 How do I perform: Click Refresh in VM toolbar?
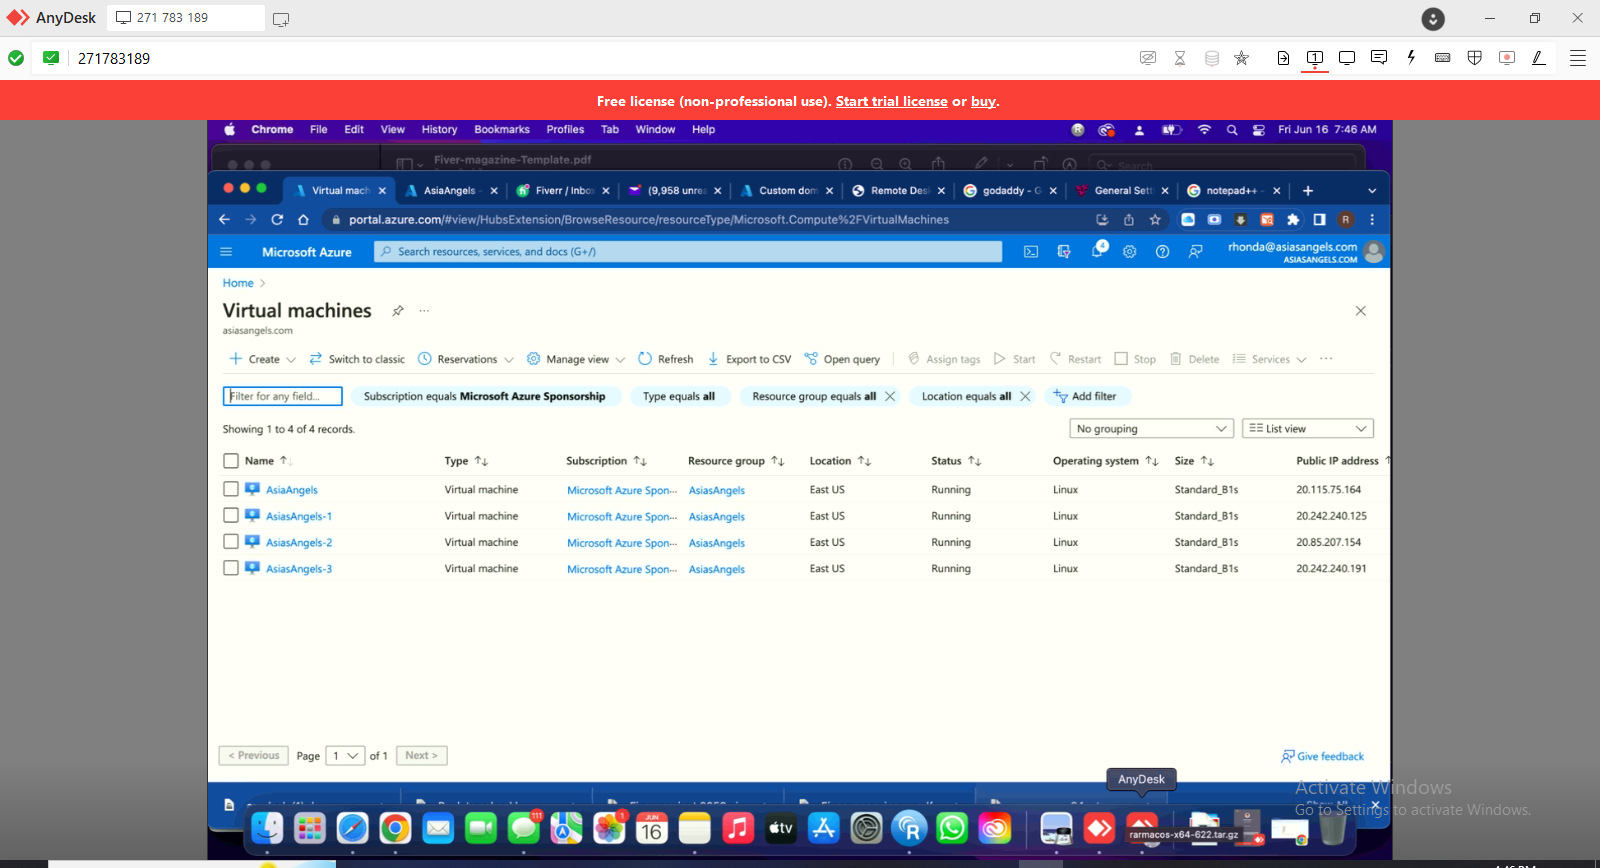tap(666, 359)
